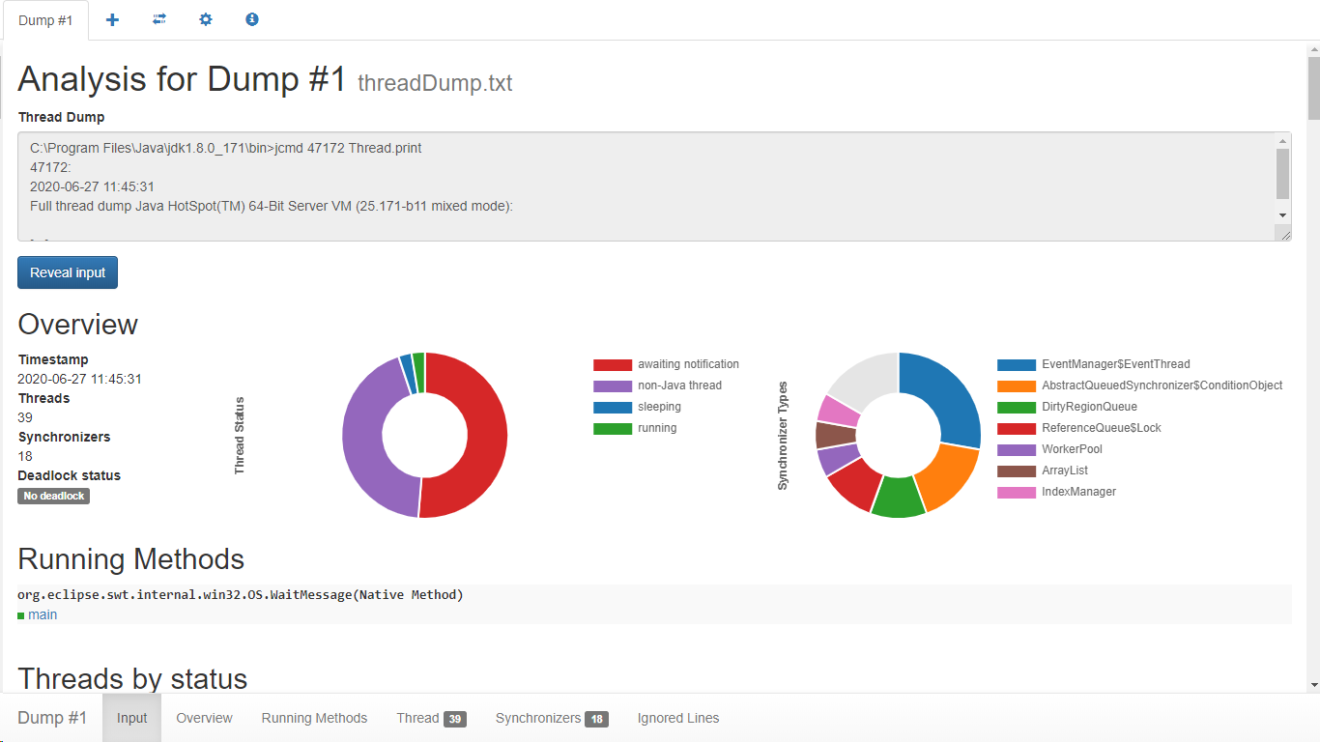Toggle IndexManager legend swatch

[x=1016, y=492]
